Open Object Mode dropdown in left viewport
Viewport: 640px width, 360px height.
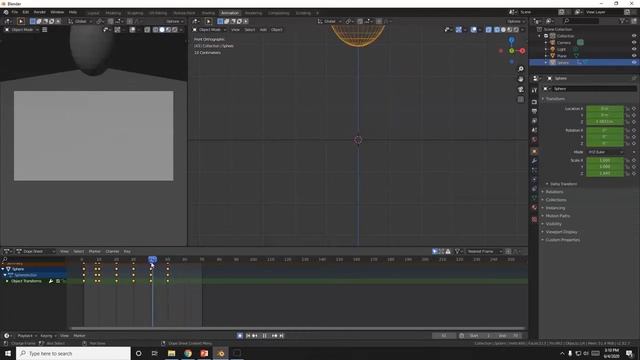tap(22, 29)
